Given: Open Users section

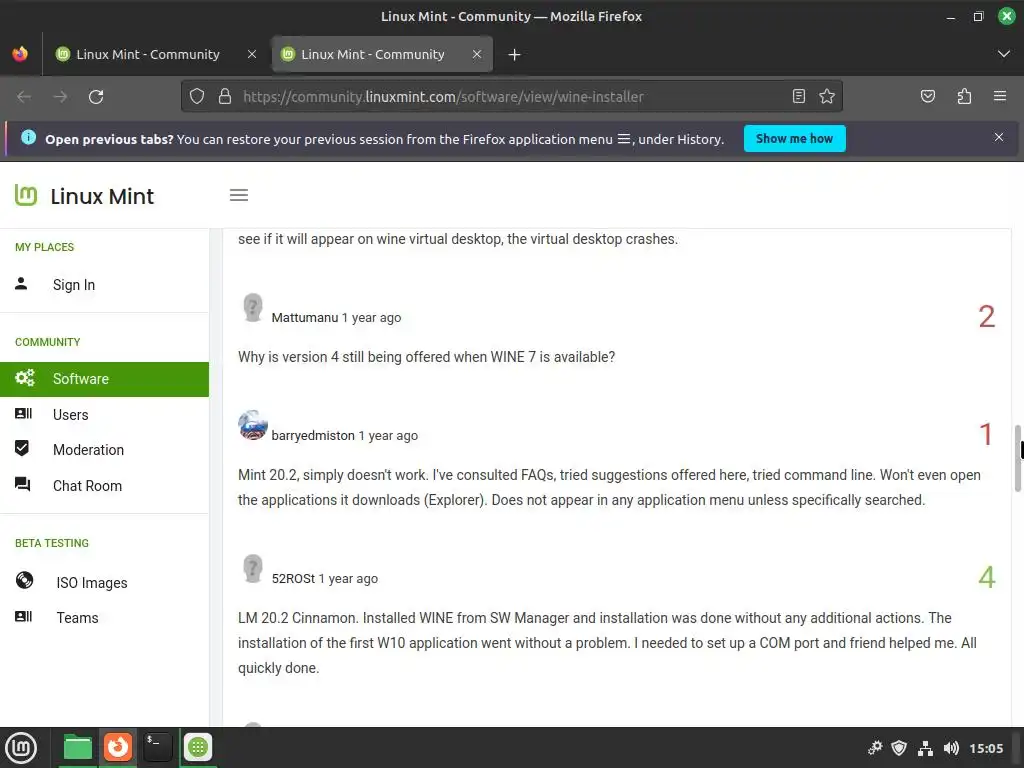Looking at the screenshot, I should click(71, 415).
